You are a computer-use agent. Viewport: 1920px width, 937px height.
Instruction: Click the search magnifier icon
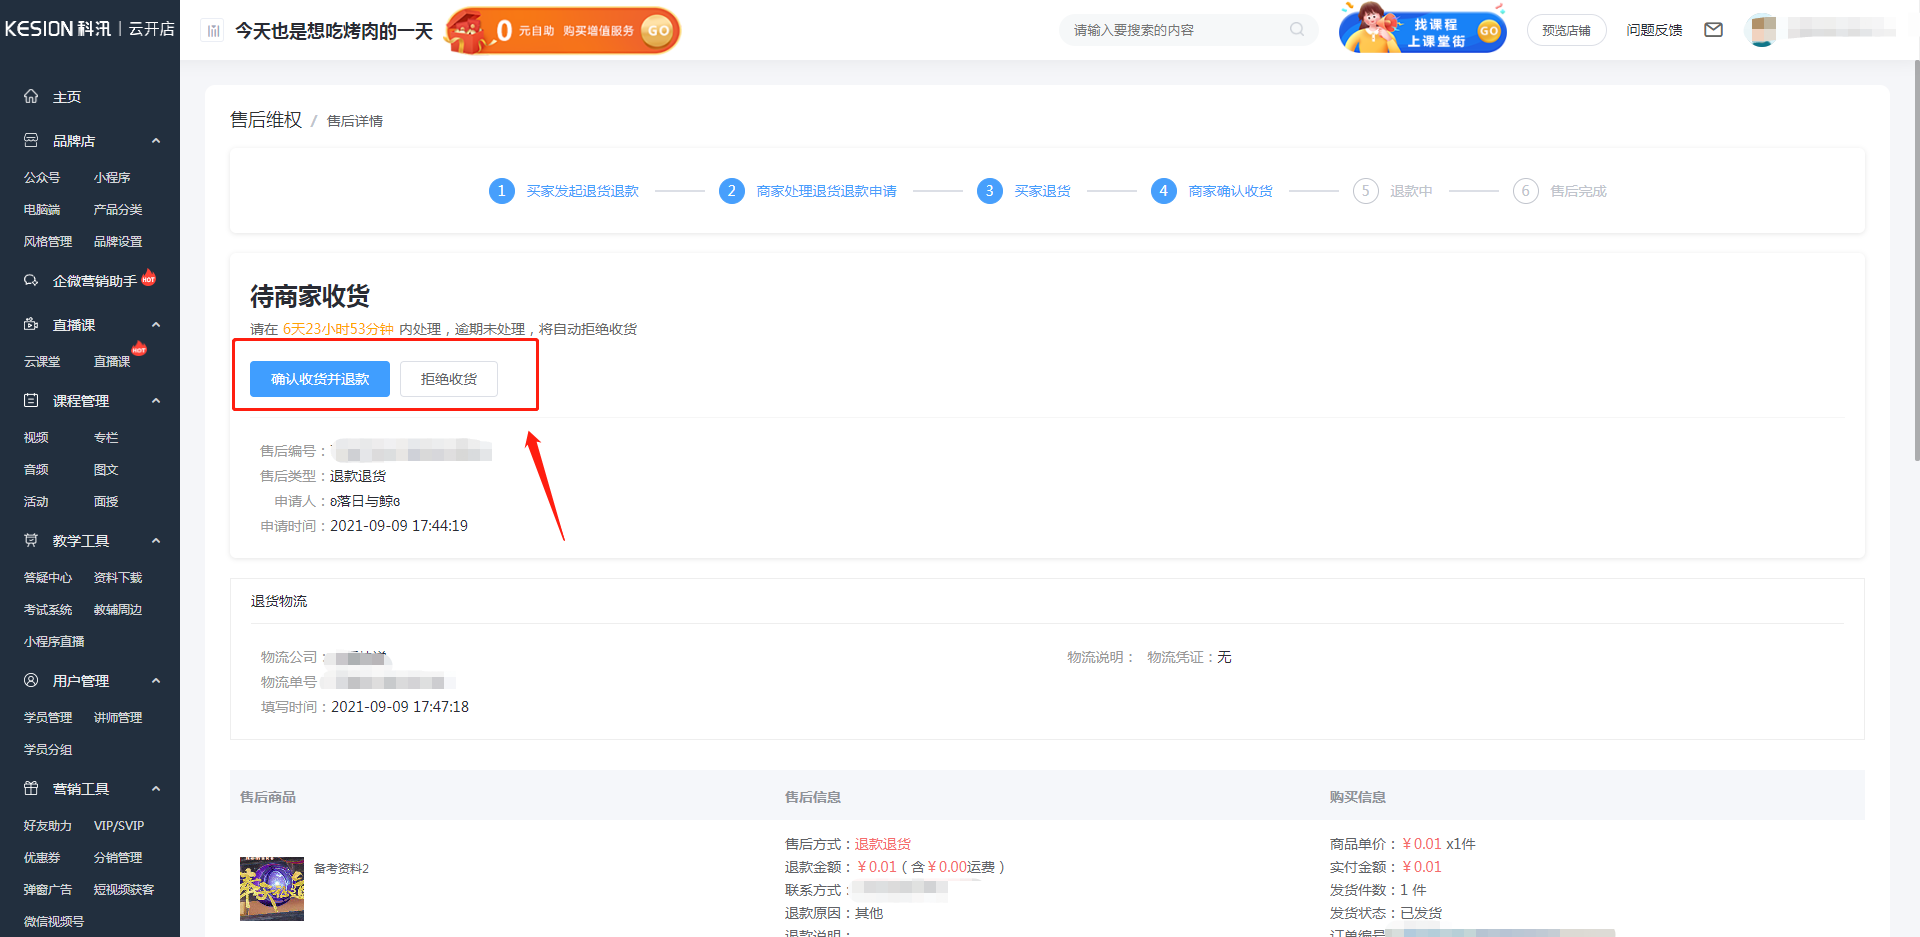(x=1297, y=30)
